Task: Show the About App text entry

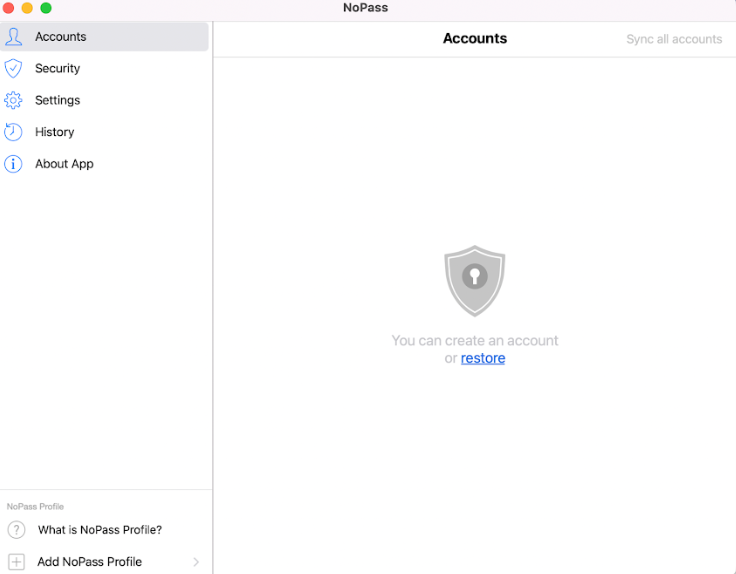Action: coord(64,164)
